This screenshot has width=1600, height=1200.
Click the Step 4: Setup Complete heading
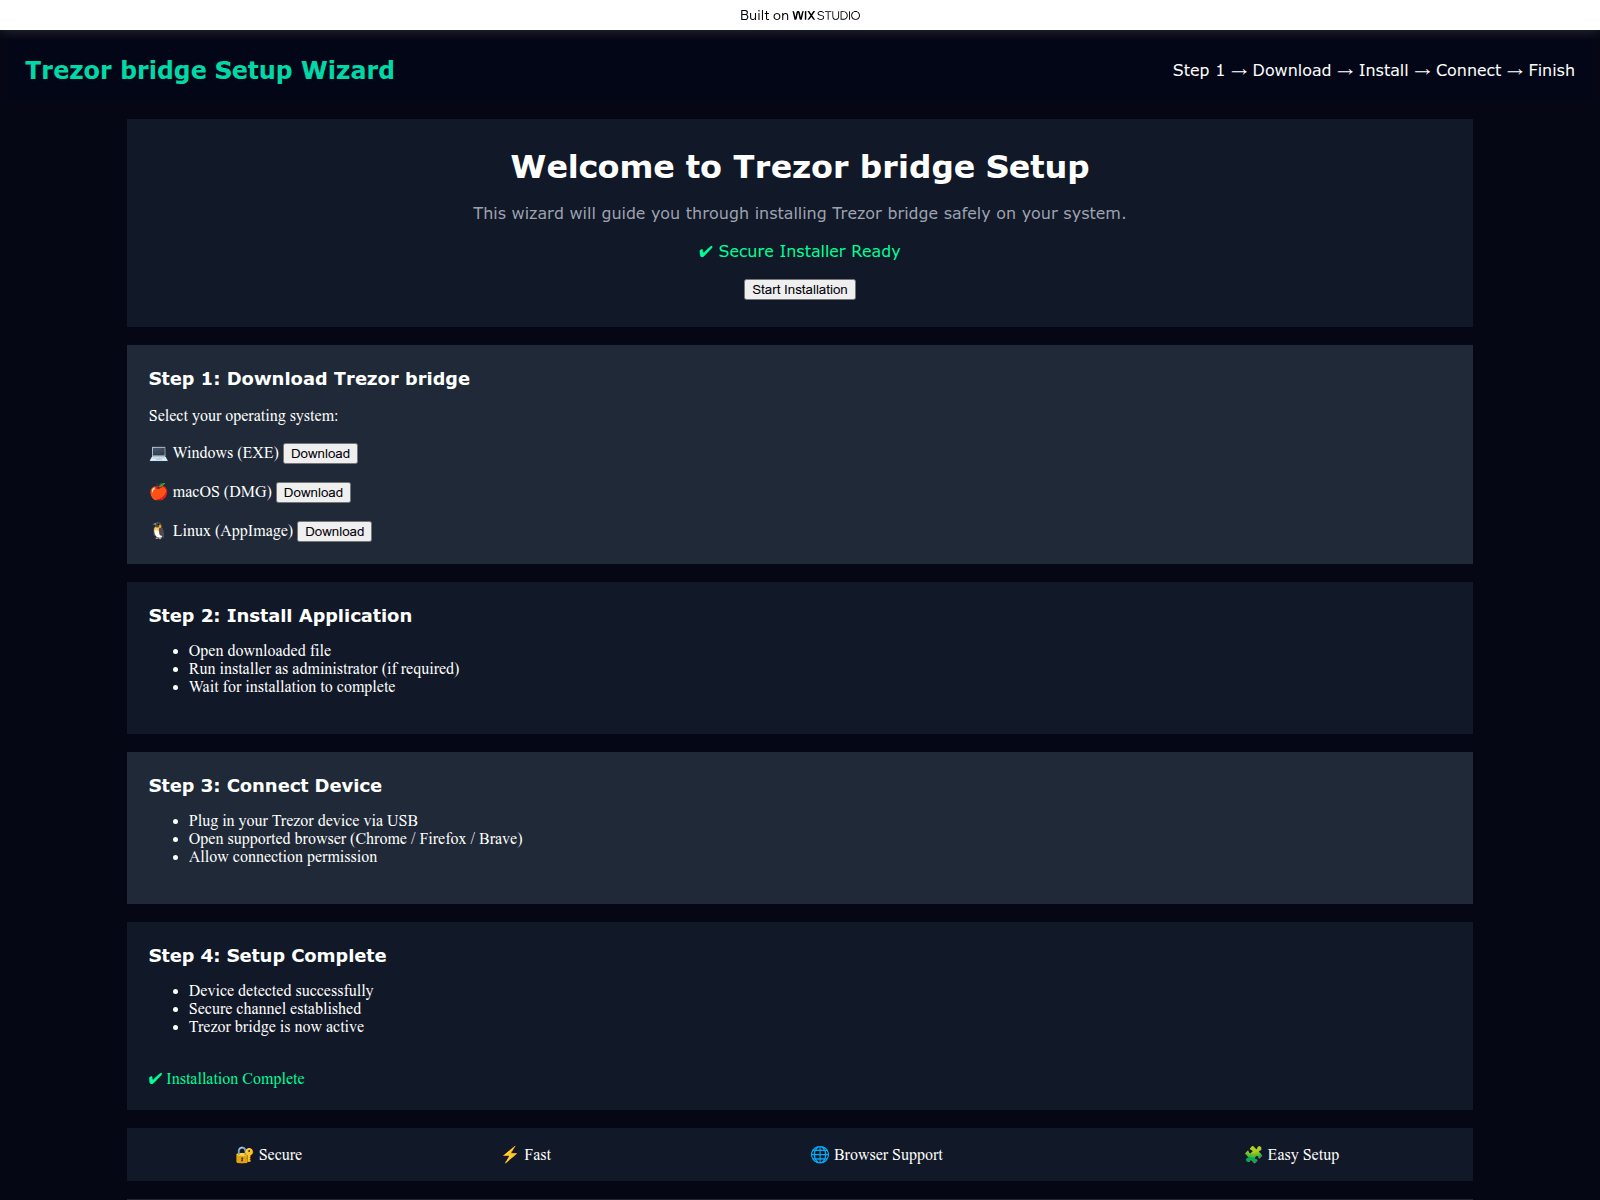(267, 956)
